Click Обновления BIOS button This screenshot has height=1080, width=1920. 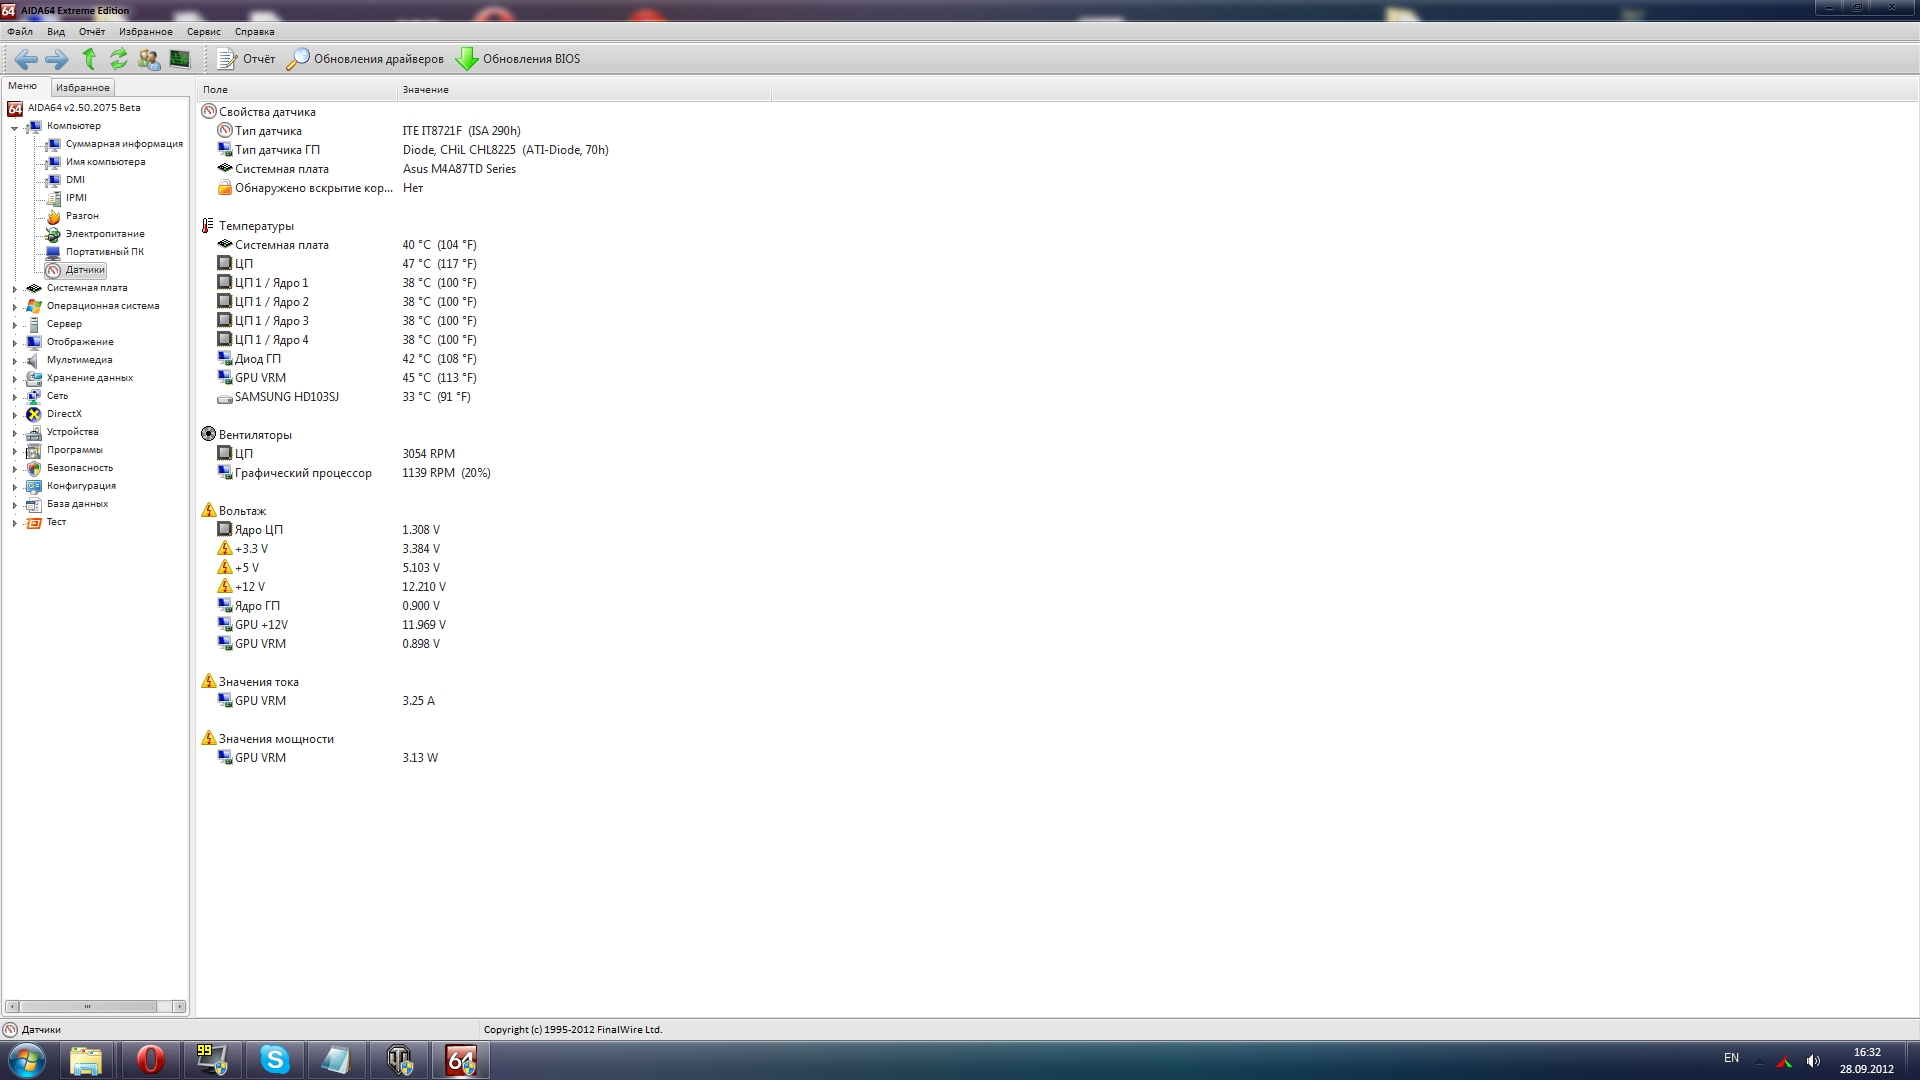click(x=518, y=59)
